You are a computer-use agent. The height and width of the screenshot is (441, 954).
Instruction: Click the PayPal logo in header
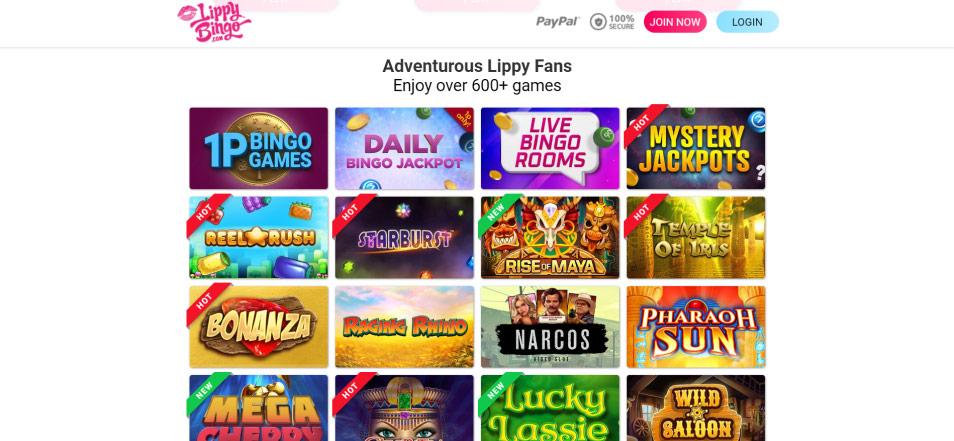point(558,22)
